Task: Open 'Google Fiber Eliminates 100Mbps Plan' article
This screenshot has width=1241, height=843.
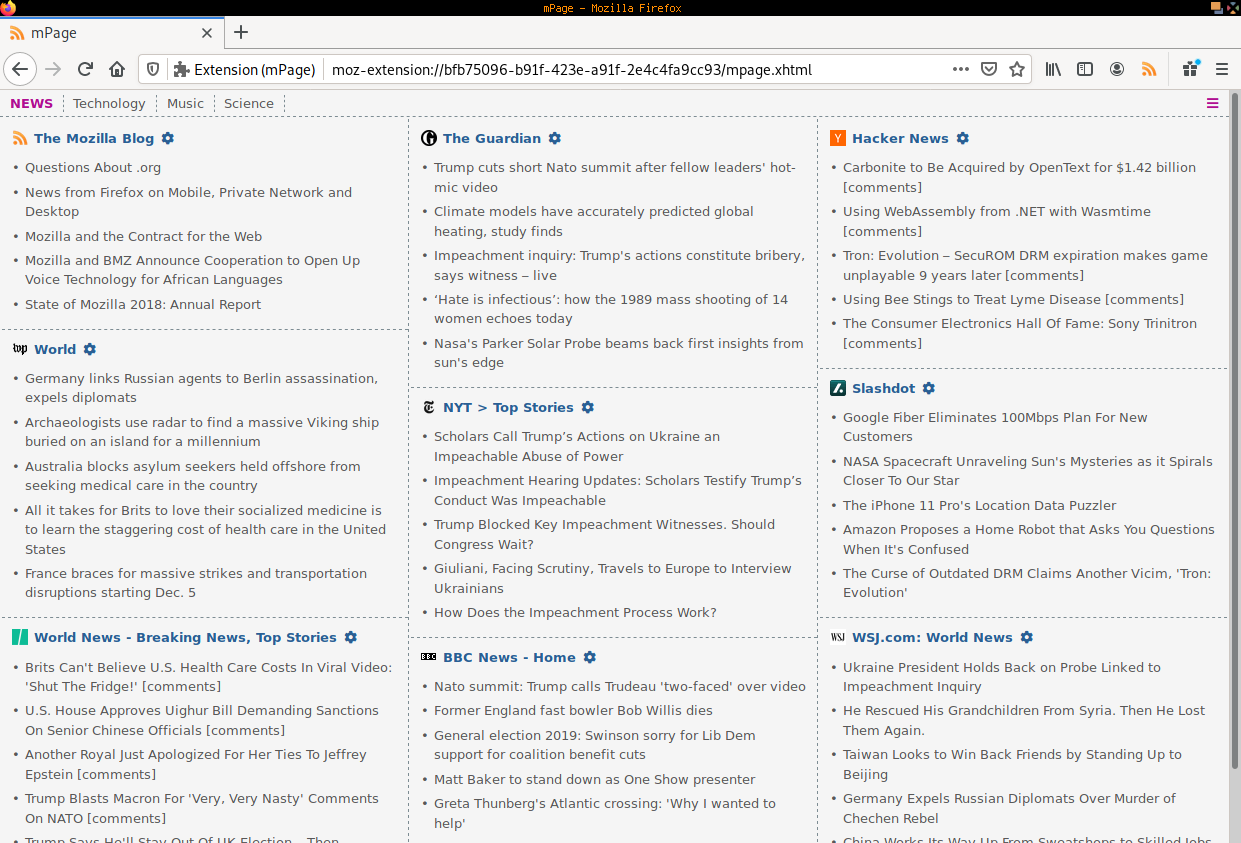Action: click(995, 427)
